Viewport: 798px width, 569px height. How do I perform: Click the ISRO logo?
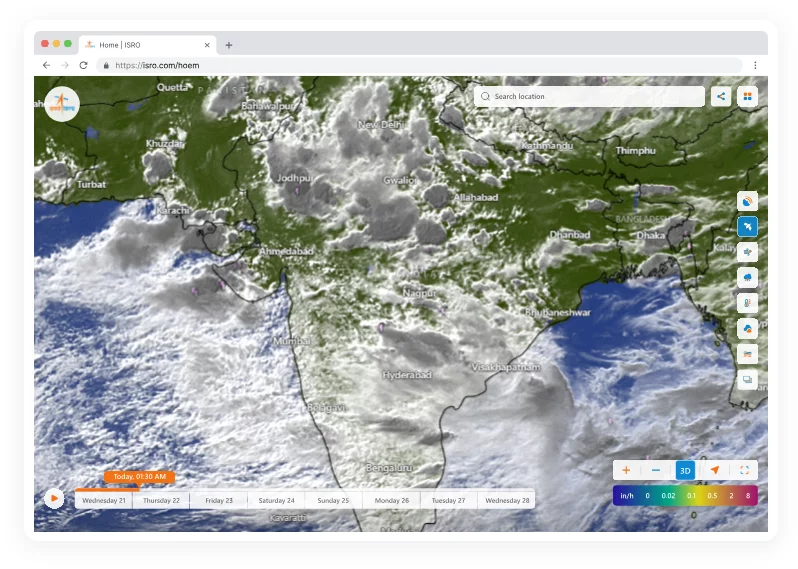coord(62,104)
